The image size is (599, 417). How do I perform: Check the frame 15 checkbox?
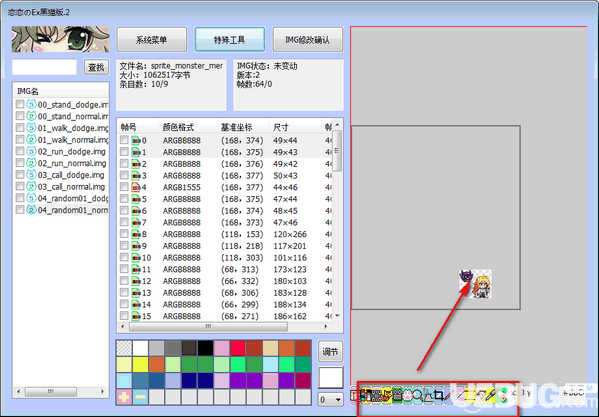124,316
